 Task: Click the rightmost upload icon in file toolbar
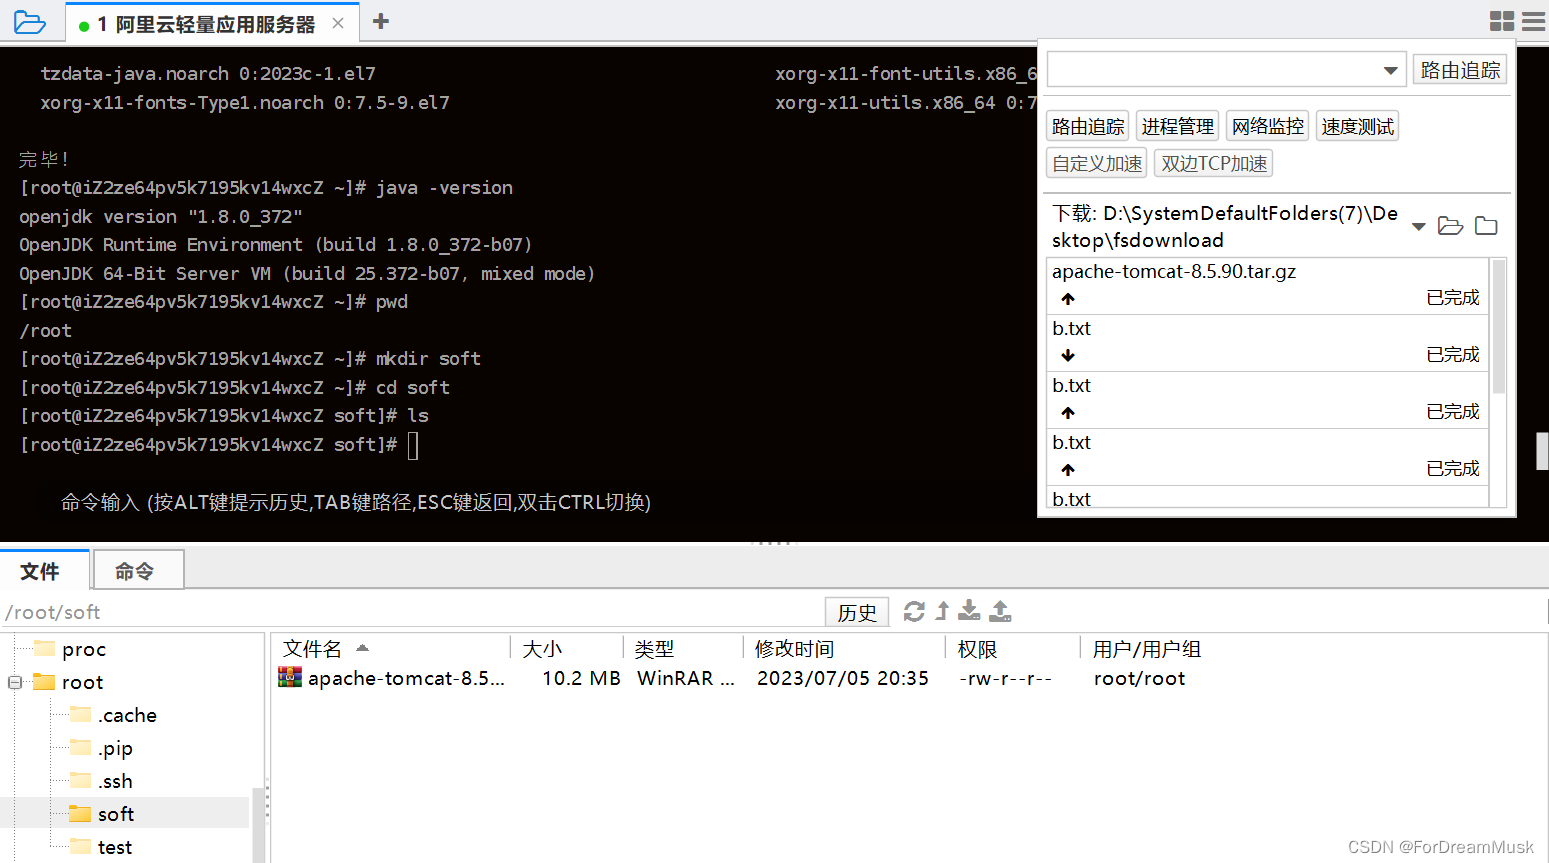pos(999,610)
